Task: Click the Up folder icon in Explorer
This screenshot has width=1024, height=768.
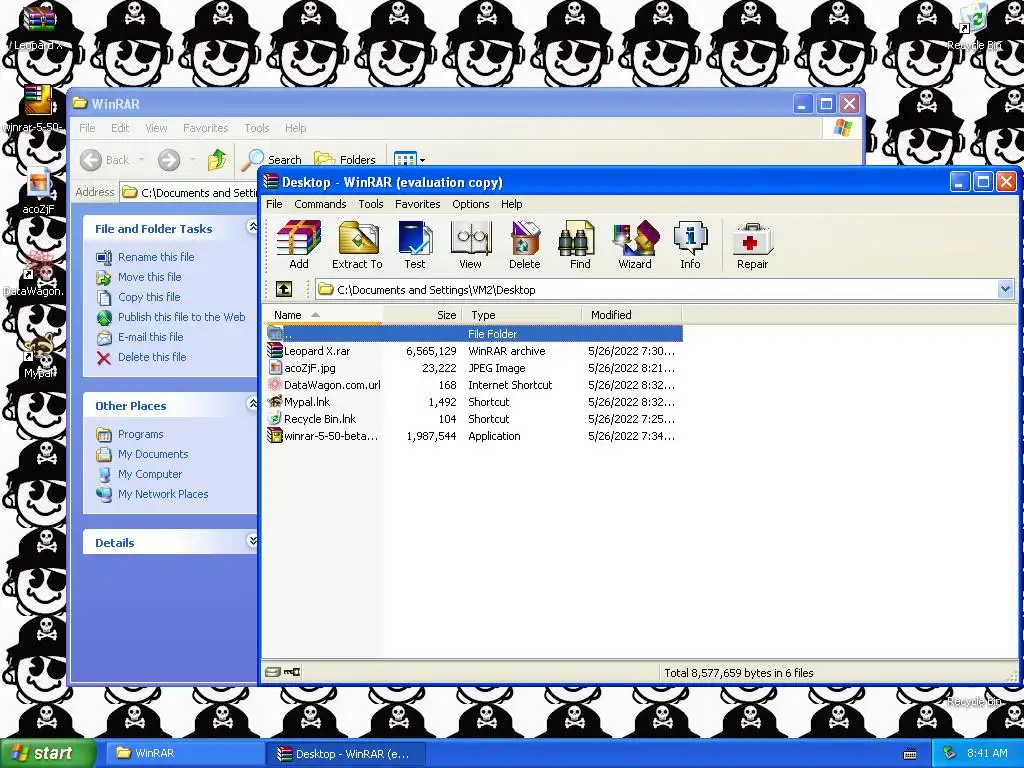Action: tap(217, 160)
